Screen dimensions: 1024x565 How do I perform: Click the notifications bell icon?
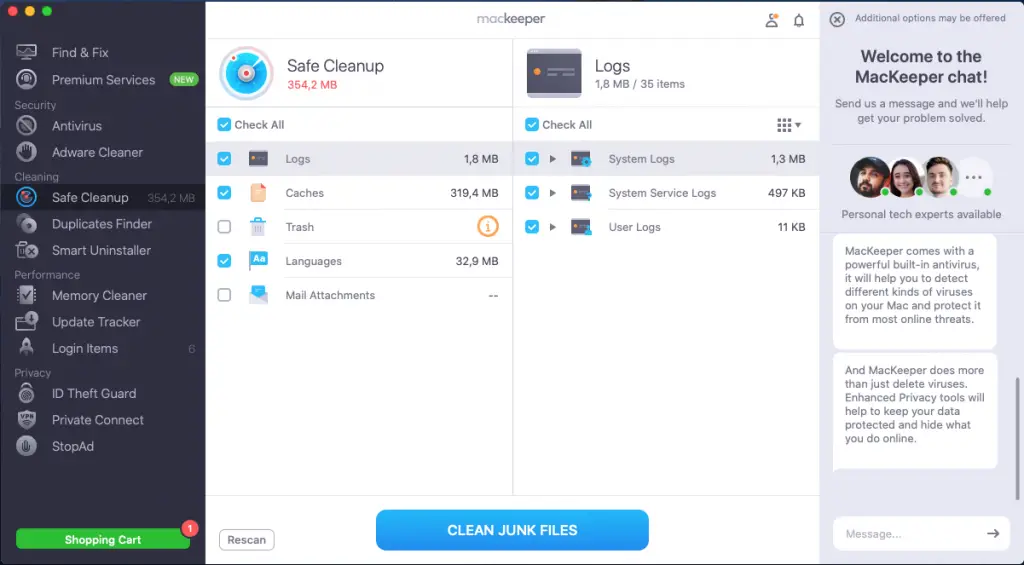tap(799, 21)
